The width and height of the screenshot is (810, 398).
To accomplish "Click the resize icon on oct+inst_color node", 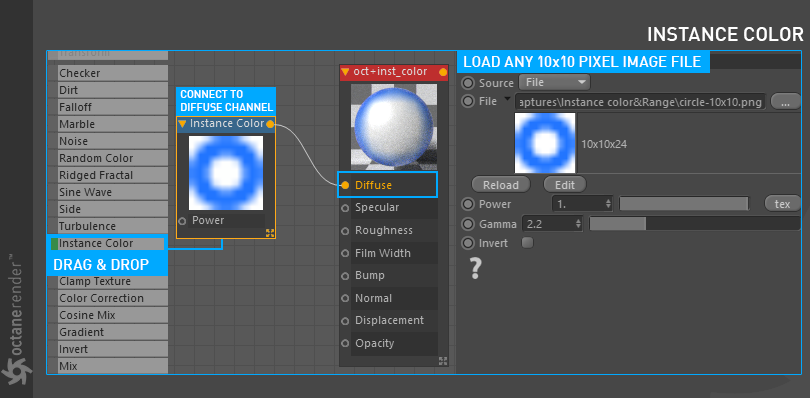I will click(443, 361).
